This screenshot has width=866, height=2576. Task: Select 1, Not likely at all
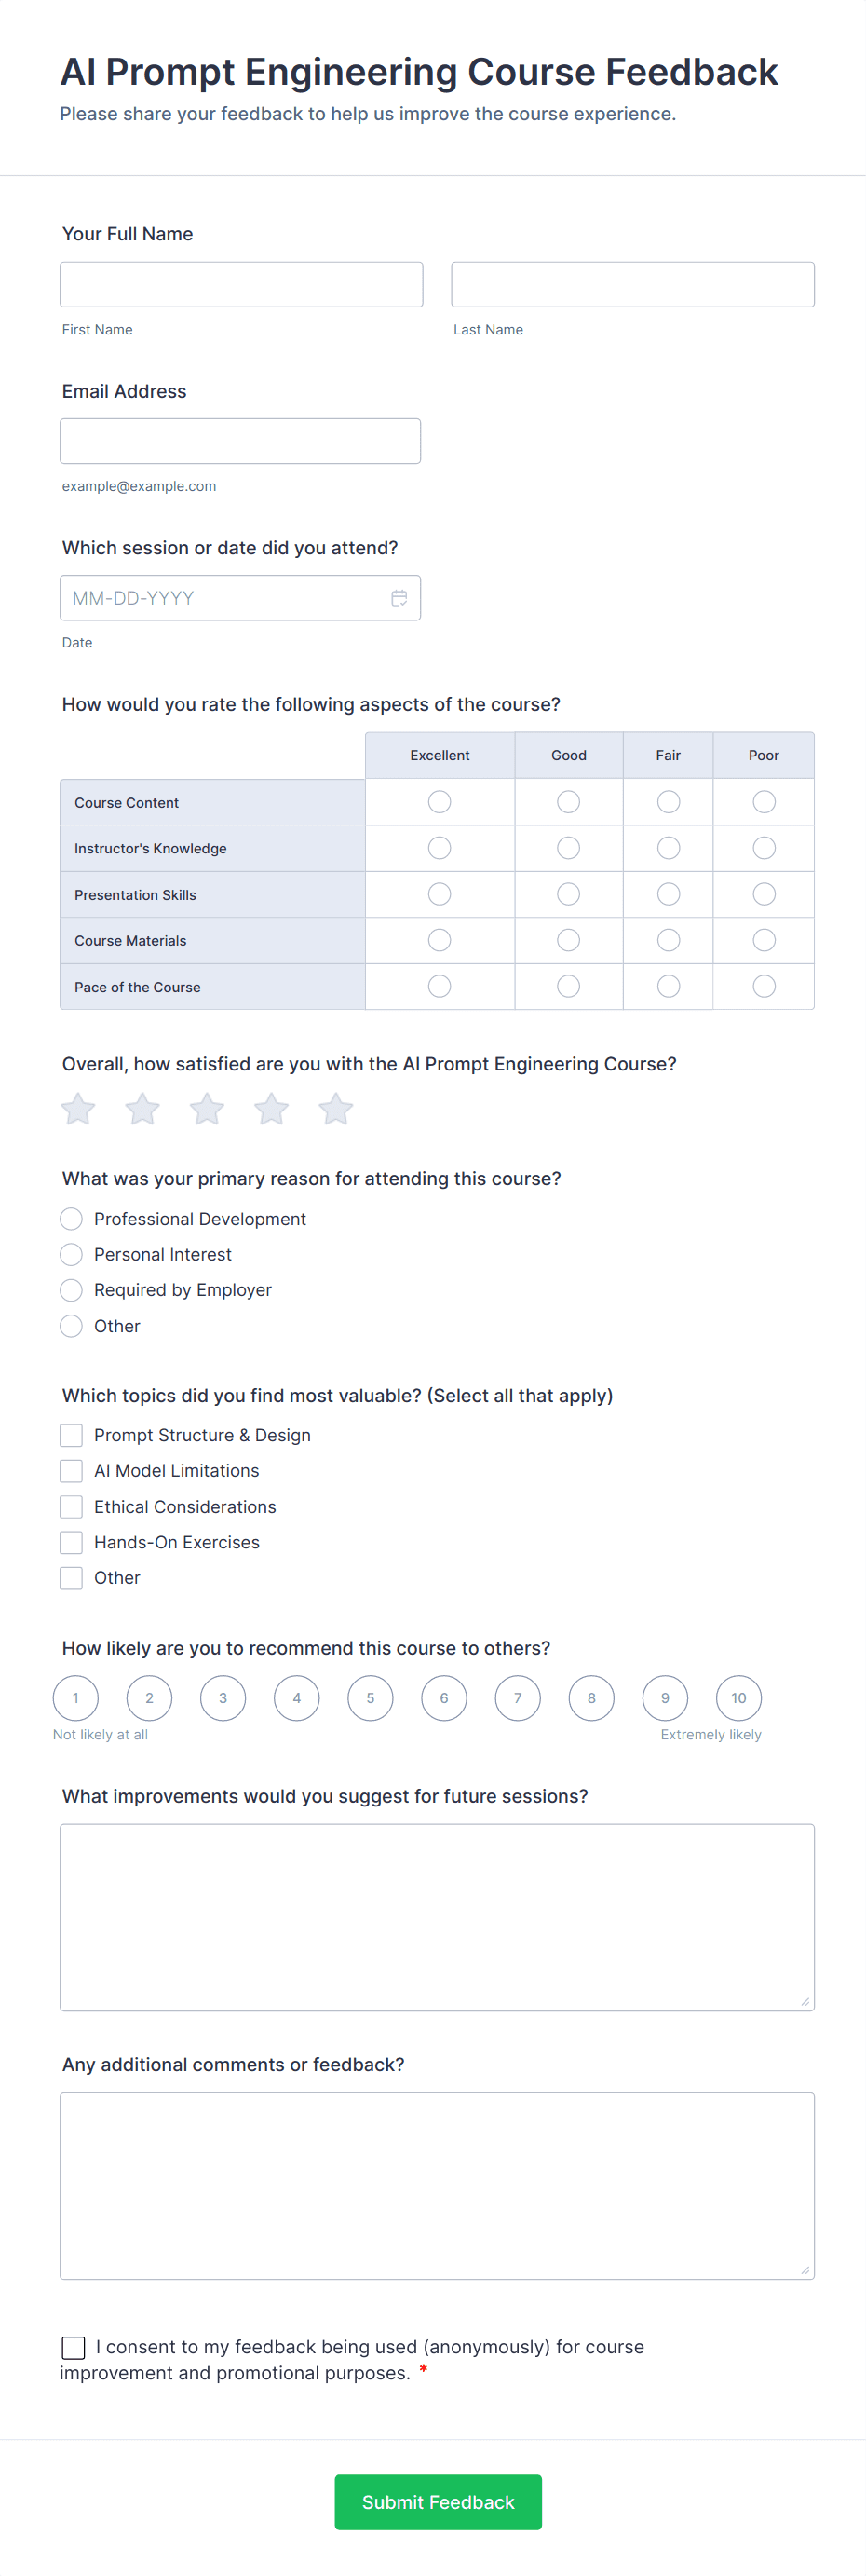[x=75, y=1697]
